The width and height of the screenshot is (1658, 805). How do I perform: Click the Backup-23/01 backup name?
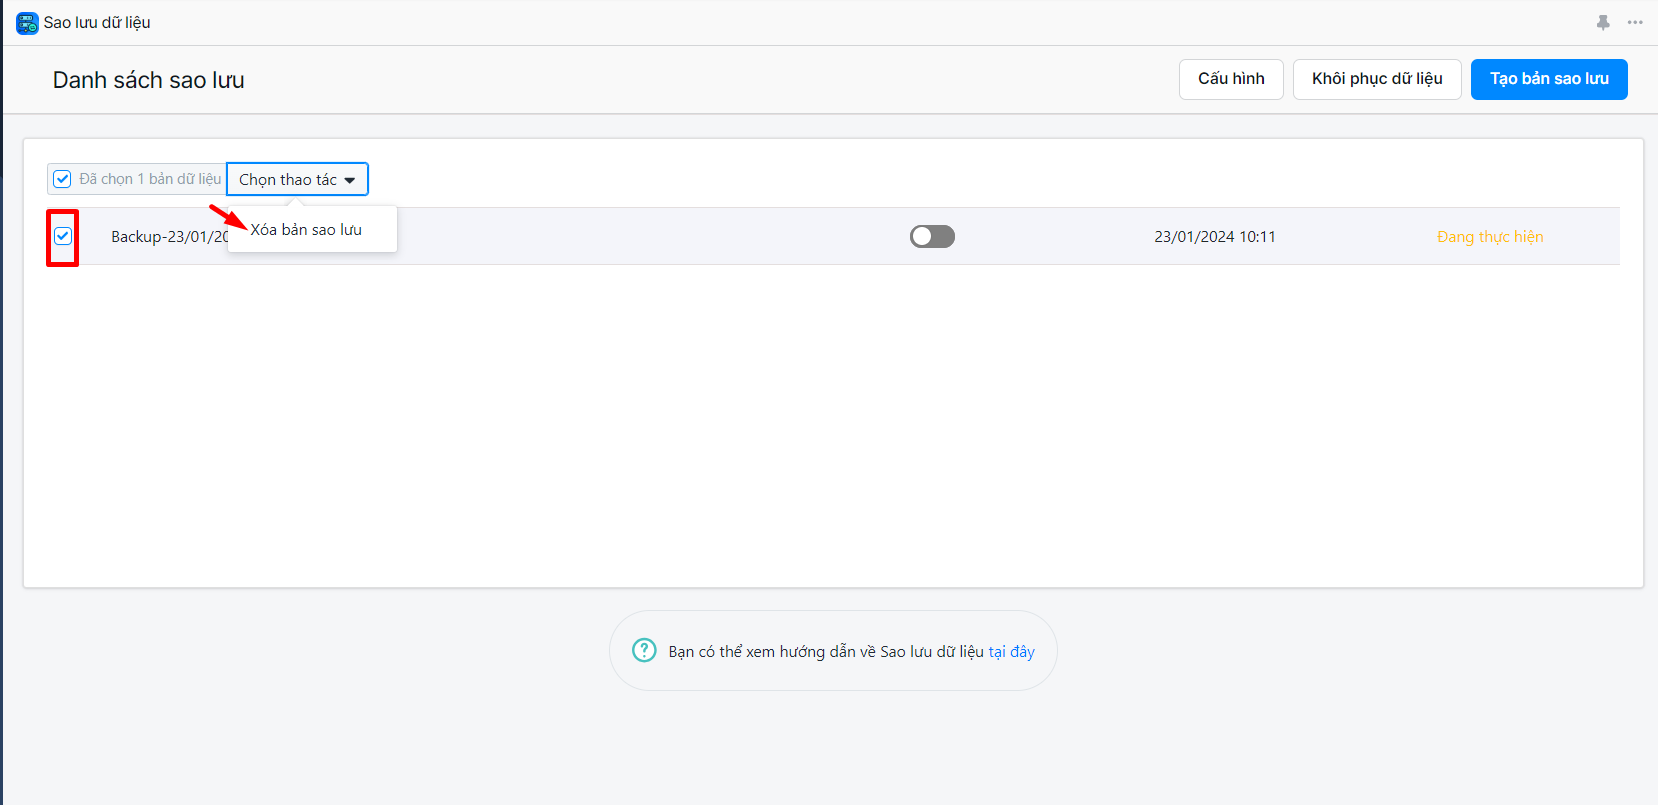pyautogui.click(x=169, y=237)
